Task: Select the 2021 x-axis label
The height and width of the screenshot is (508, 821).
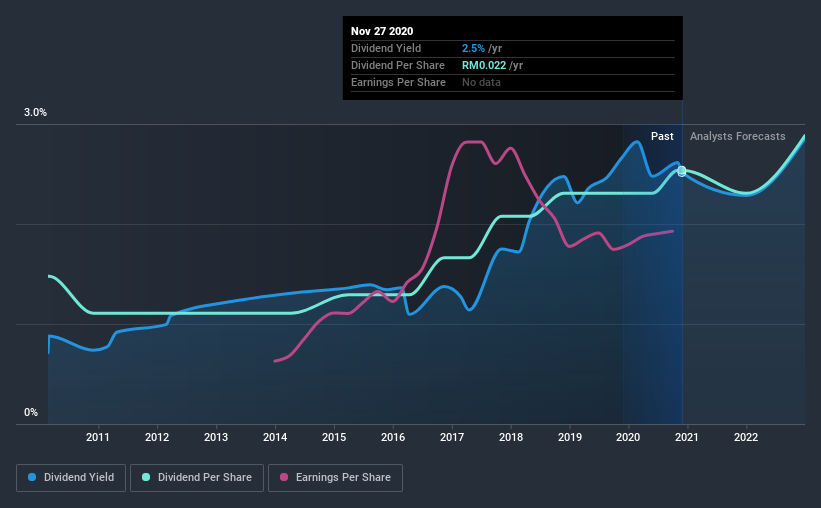Action: pyautogui.click(x=686, y=437)
